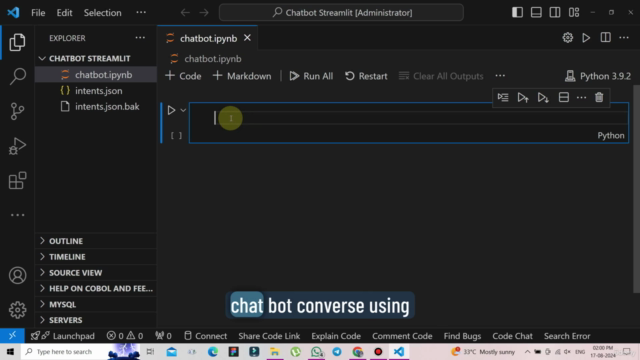Toggle the Secondary Side Bar layout icon
The height and width of the screenshot is (360, 640).
click(555, 13)
